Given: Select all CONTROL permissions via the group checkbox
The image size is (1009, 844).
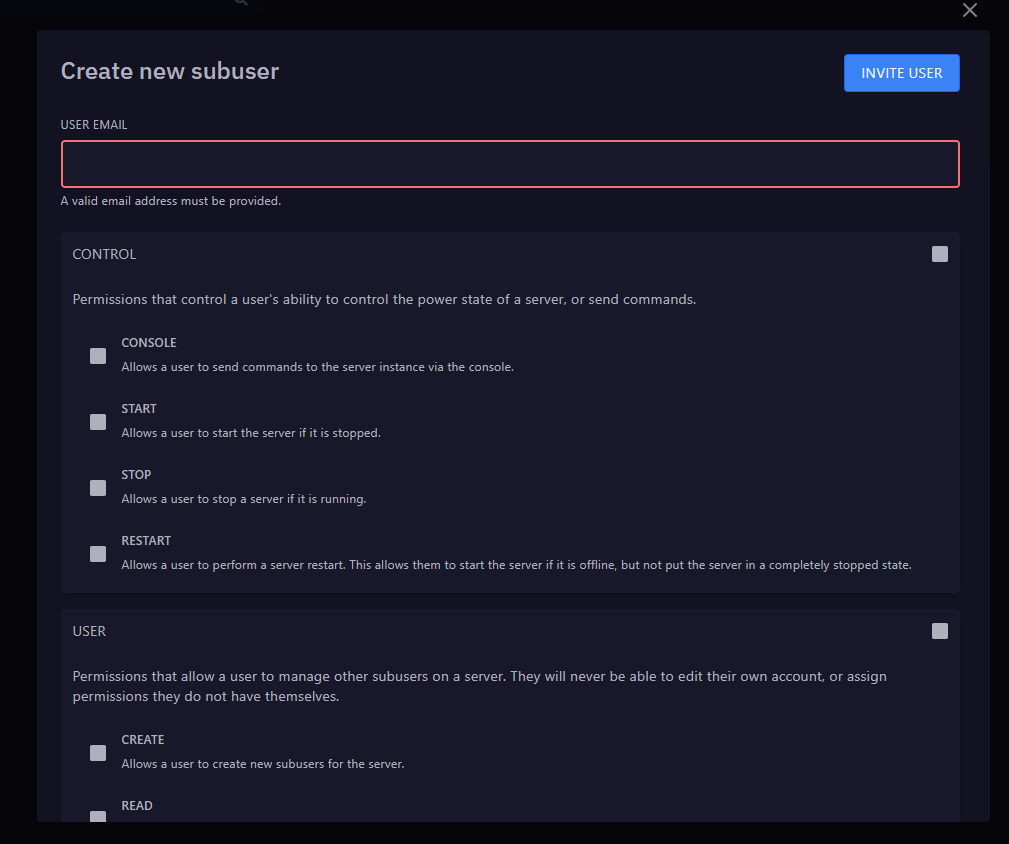Looking at the screenshot, I should 939,253.
